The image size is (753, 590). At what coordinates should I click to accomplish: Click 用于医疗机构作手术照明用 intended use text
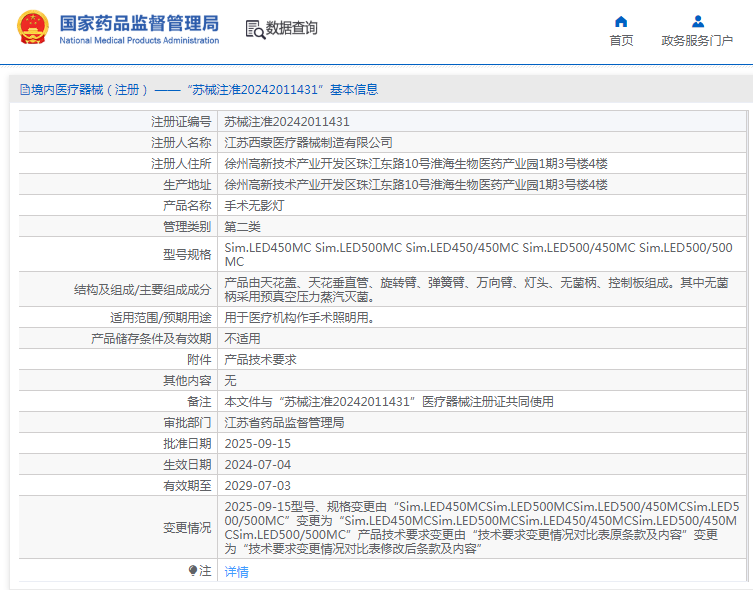point(299,318)
